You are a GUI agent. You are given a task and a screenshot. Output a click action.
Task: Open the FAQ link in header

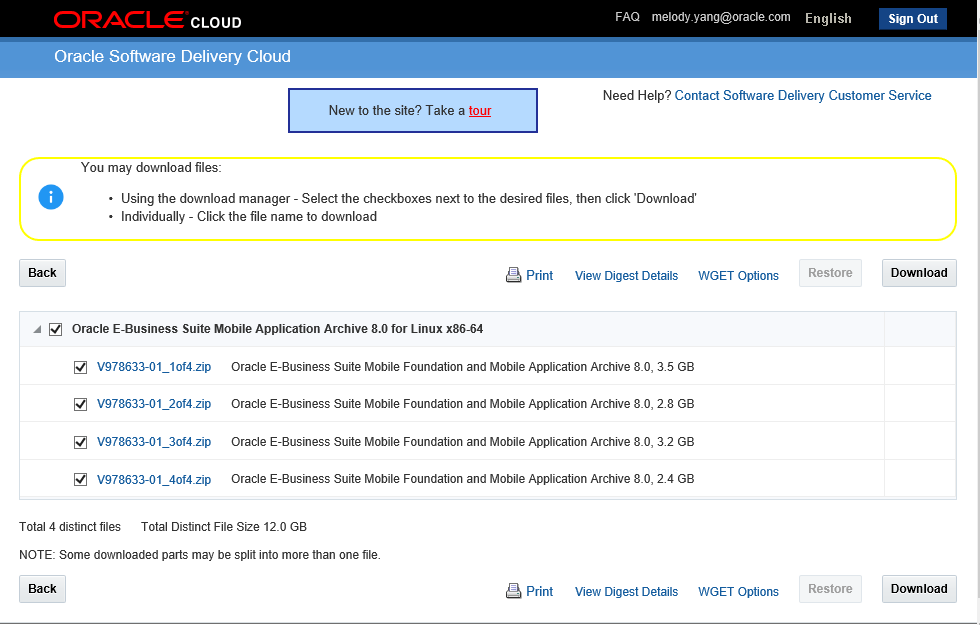tap(627, 17)
